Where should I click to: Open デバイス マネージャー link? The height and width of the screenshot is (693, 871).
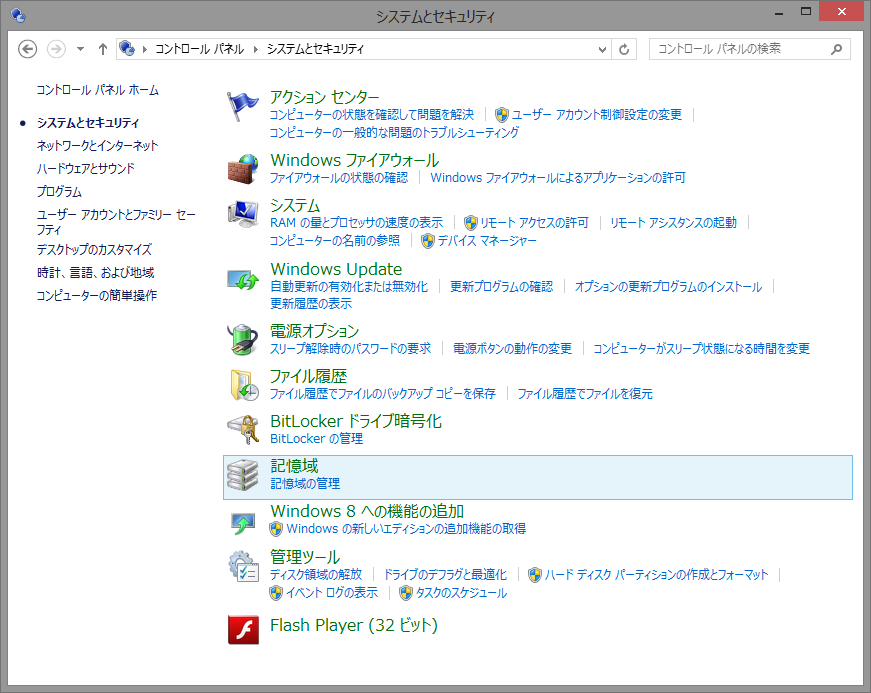tap(487, 240)
